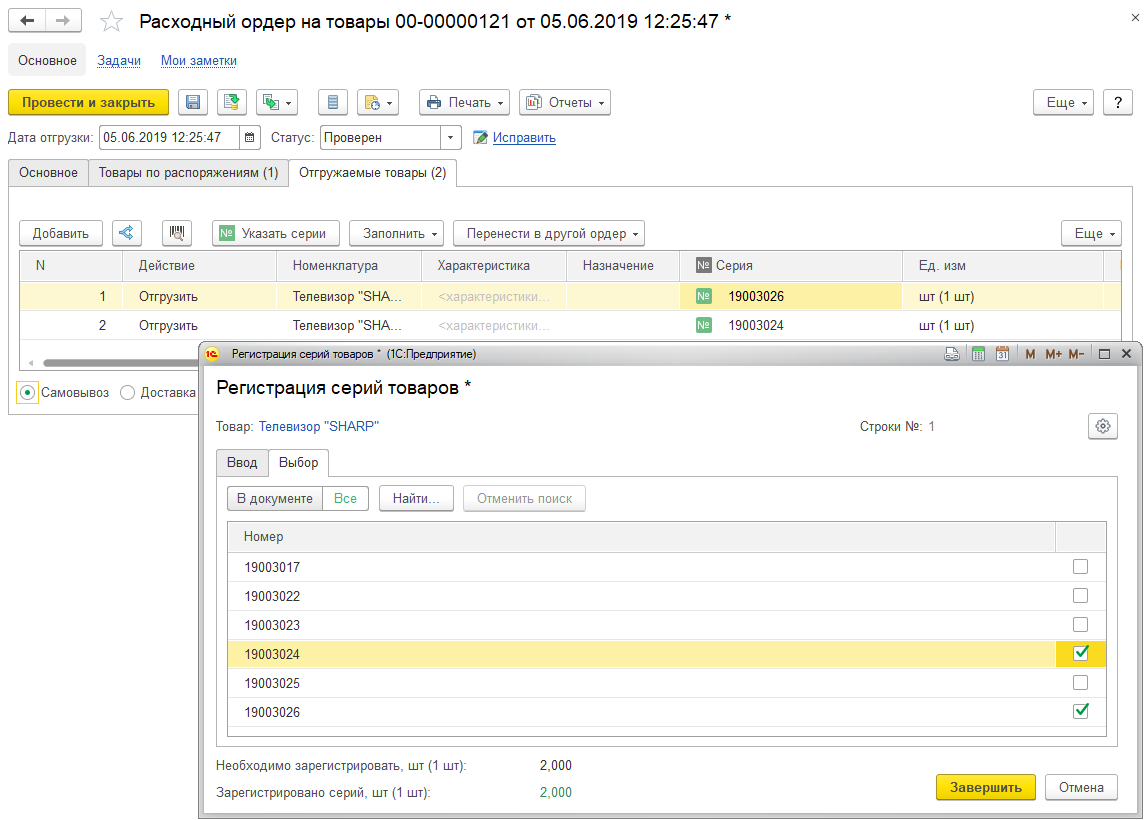This screenshot has height=820, width=1144.
Task: Save document using the floppy disk icon
Action: click(x=193, y=103)
